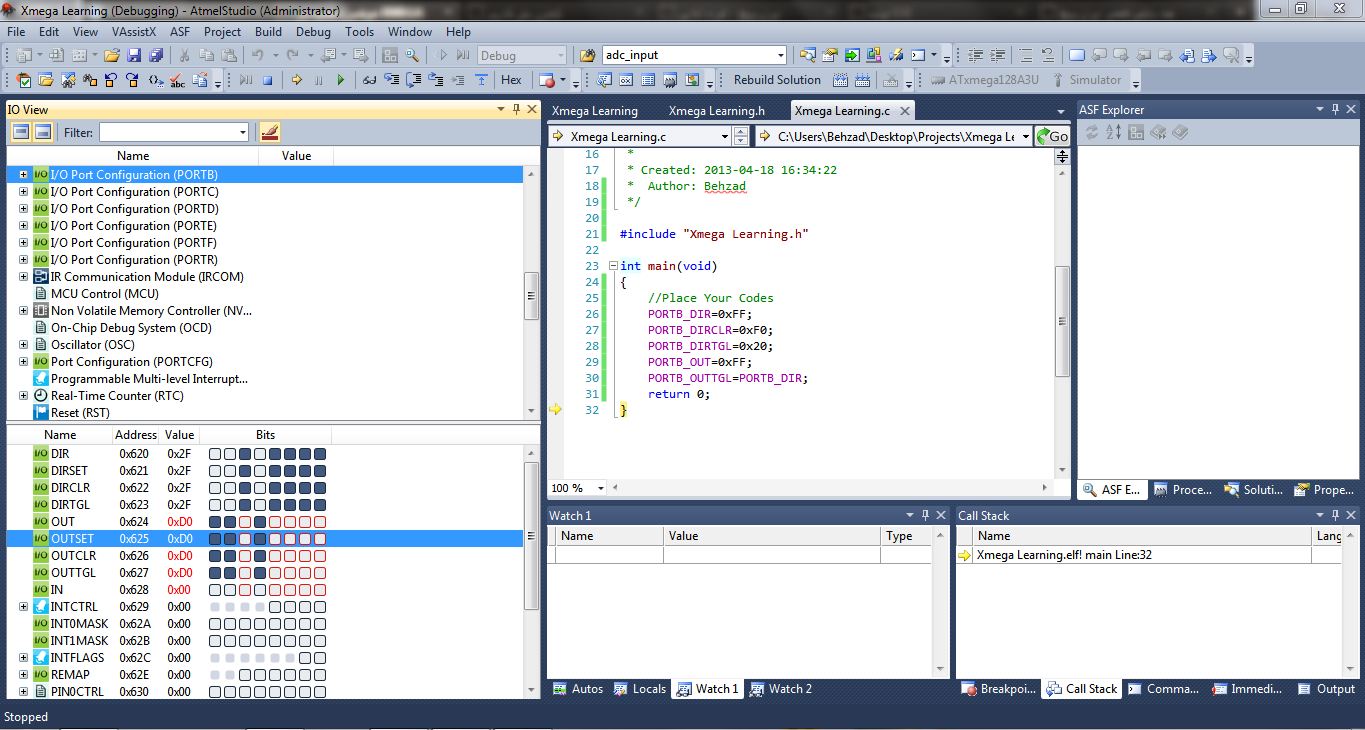Screen dimensions: 1365x730
Task: Open the Autos tab
Action: (x=578, y=689)
